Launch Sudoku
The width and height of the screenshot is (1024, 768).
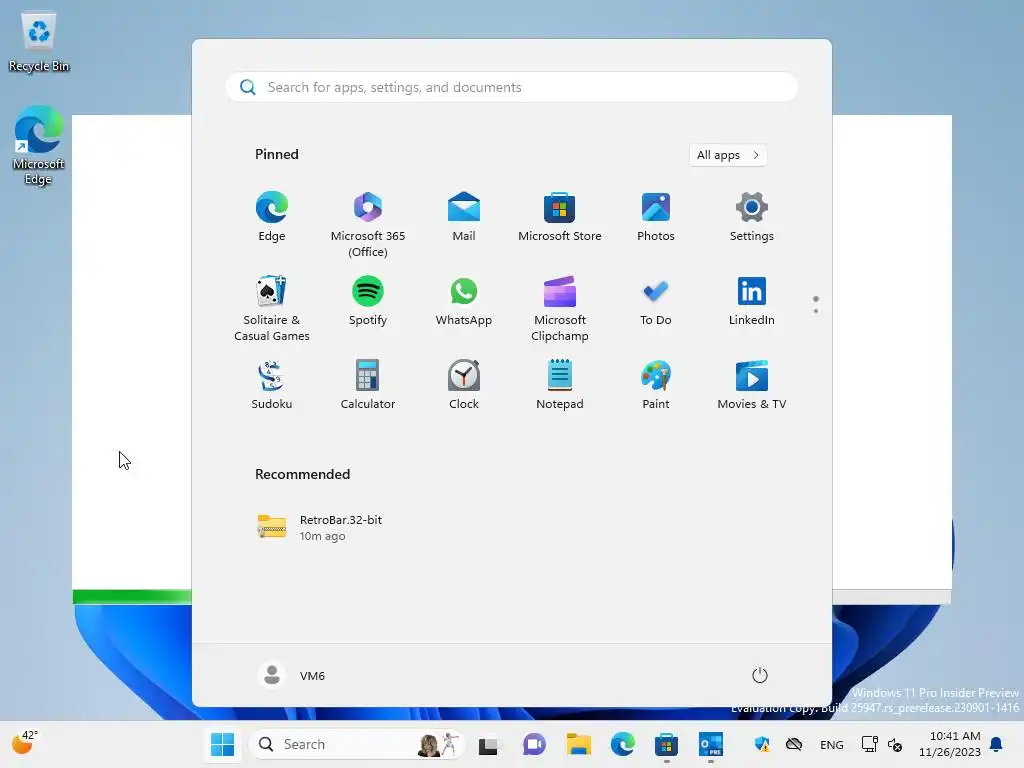coord(272,385)
